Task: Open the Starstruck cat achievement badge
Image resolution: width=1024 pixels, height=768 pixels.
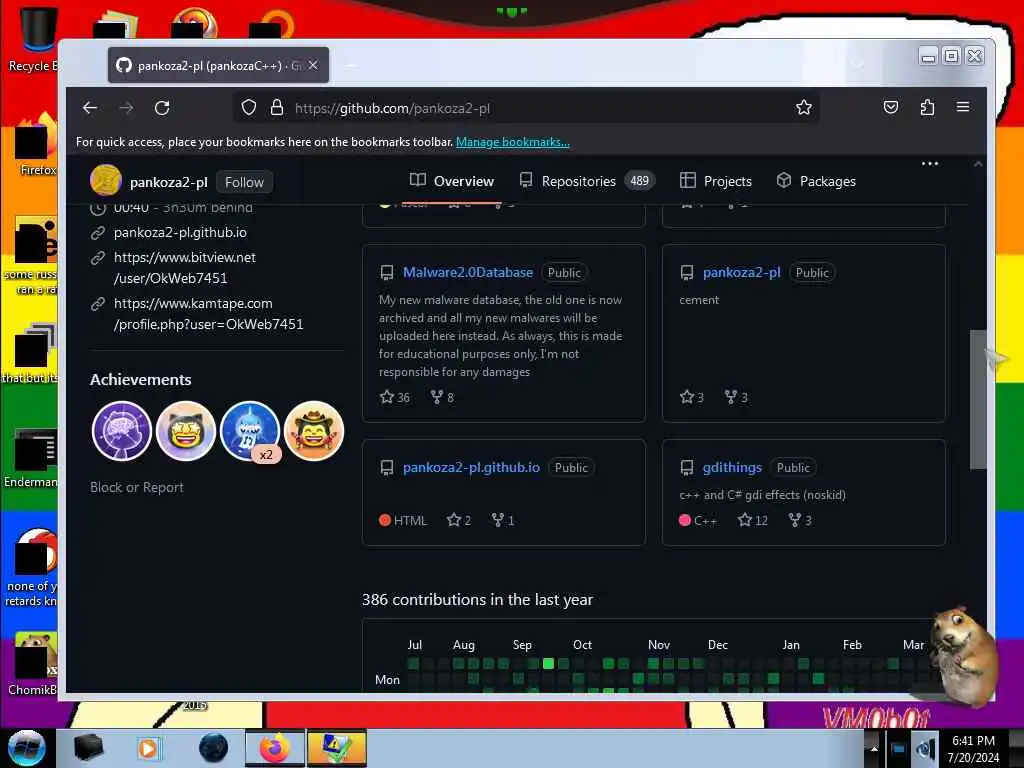Action: pyautogui.click(x=185, y=431)
